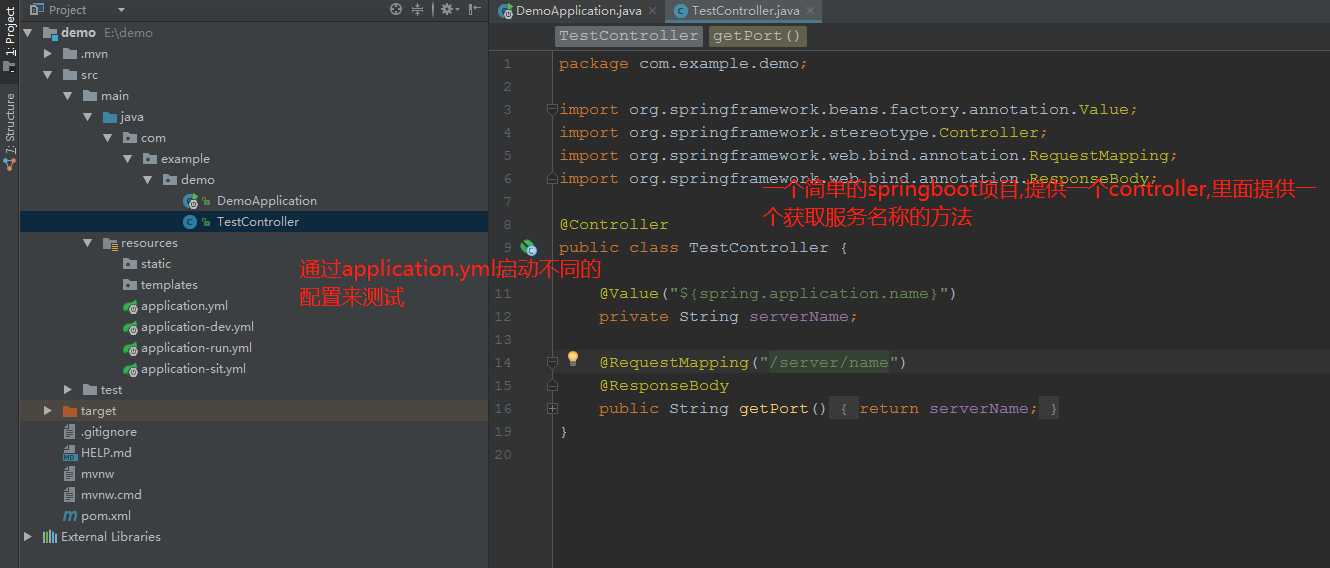This screenshot has width=1330, height=568.
Task: Click the DemoApplication.java tab file icon
Action: pyautogui.click(x=507, y=11)
